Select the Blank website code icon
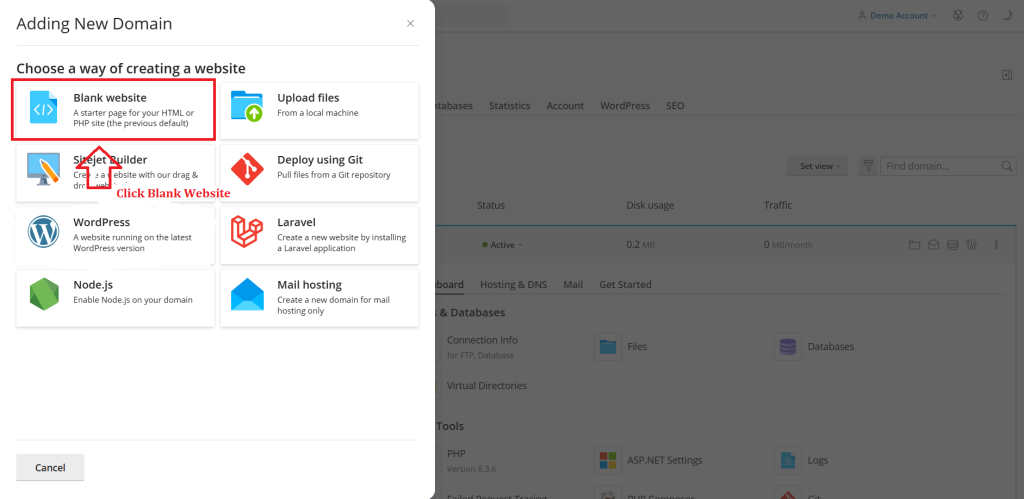The width and height of the screenshot is (1024, 499). click(x=44, y=108)
